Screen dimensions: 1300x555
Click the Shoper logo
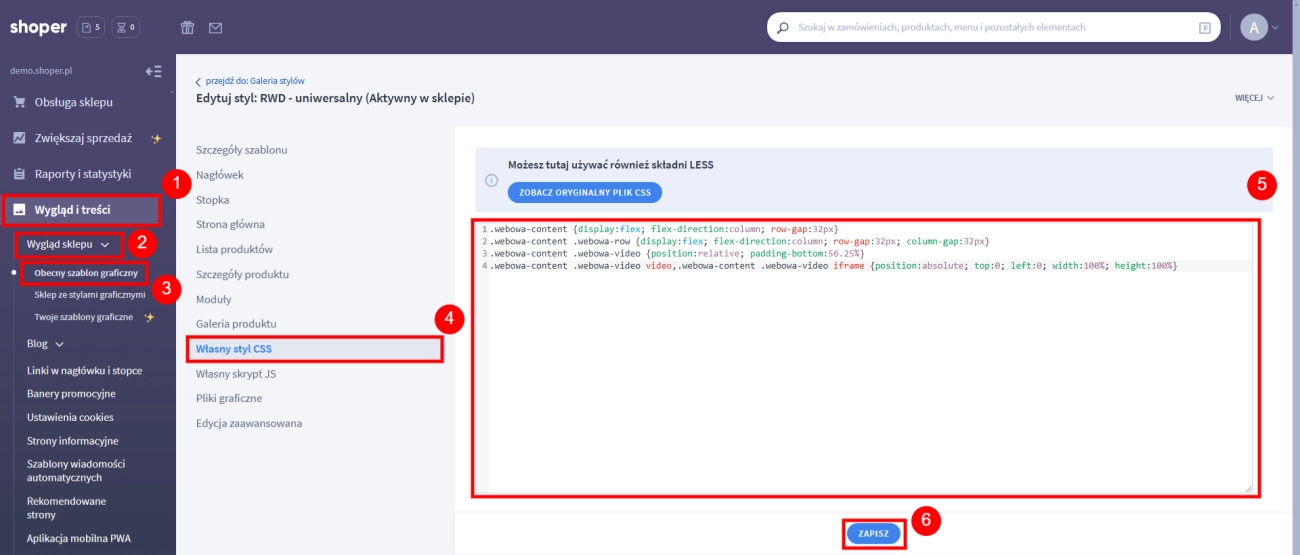click(x=37, y=27)
